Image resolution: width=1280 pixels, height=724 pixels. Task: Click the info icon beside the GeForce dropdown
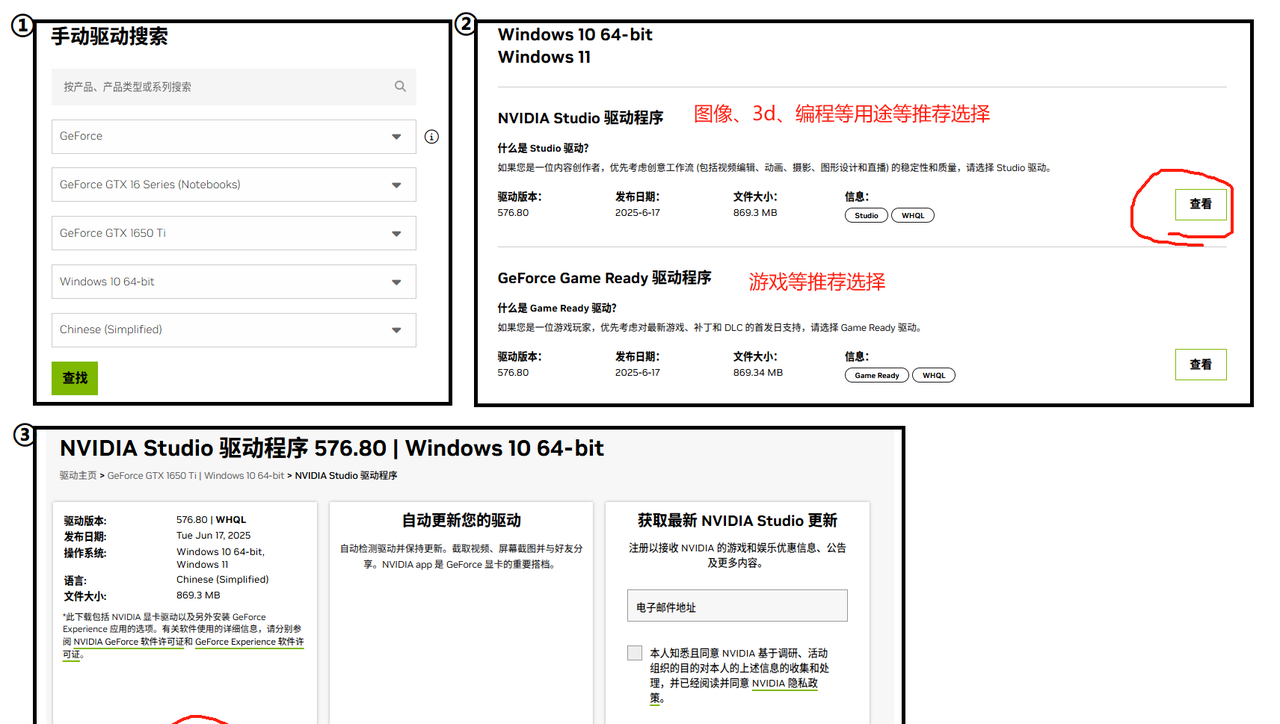(431, 136)
